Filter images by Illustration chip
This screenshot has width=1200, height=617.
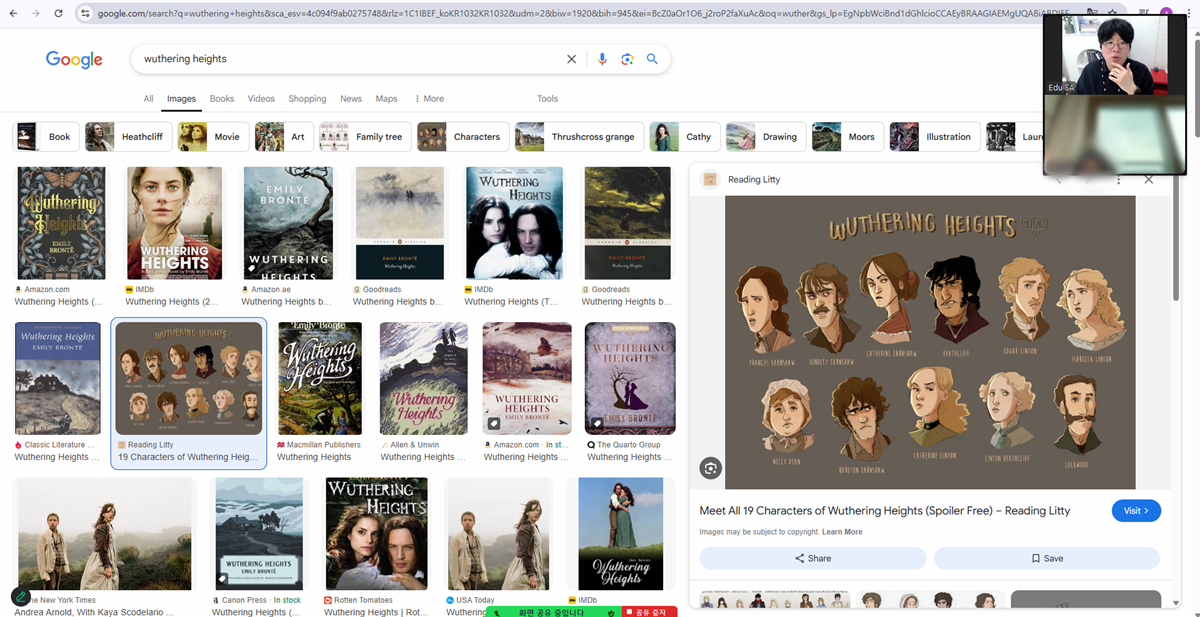[x=934, y=137]
